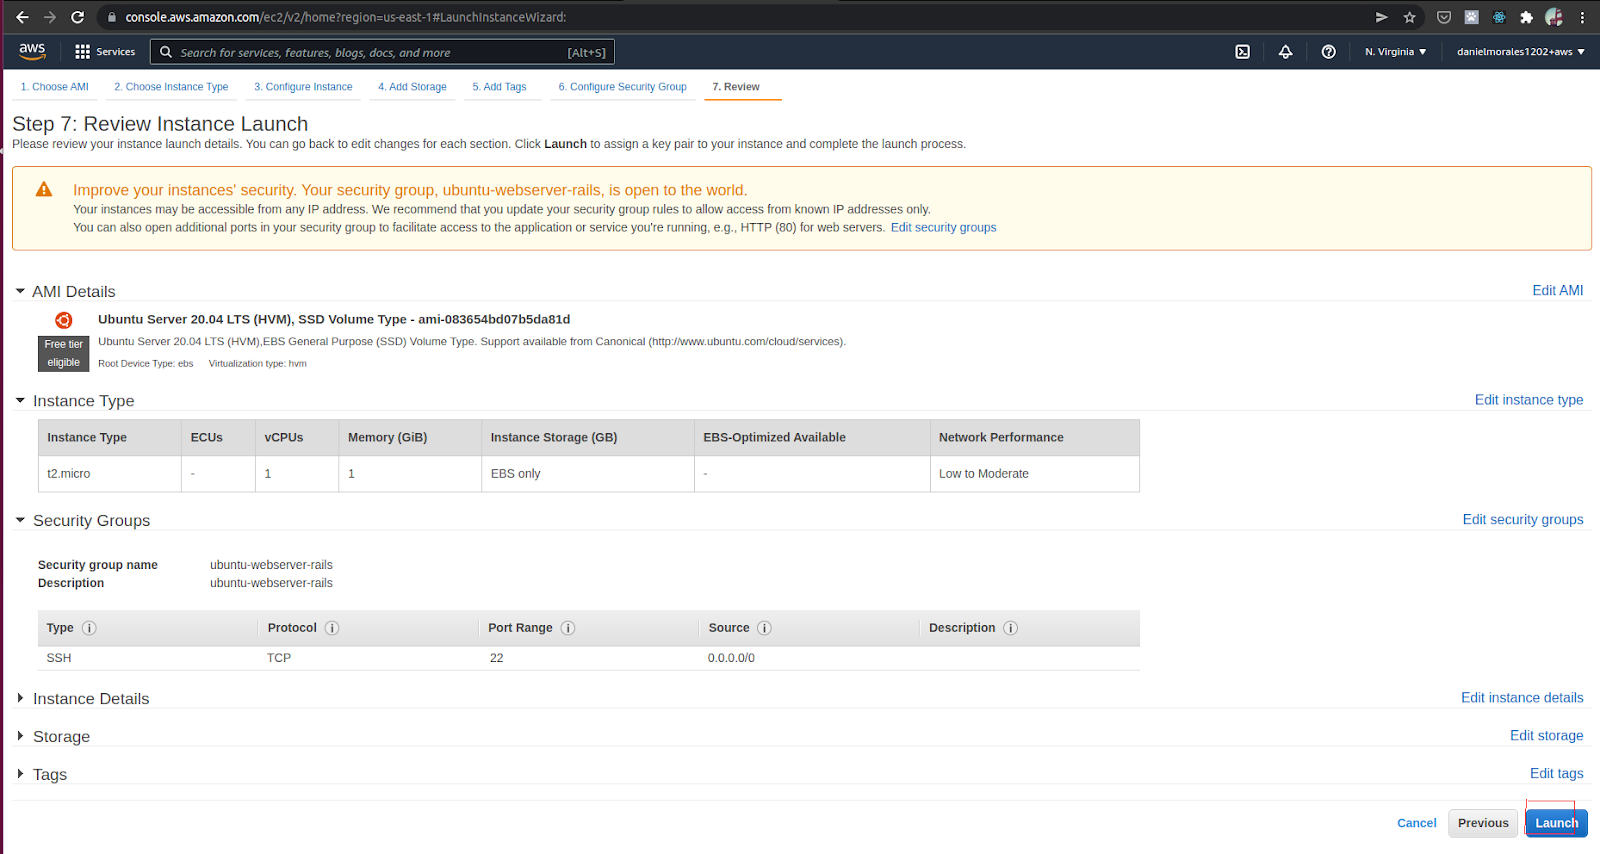This screenshot has height=854, width=1600.
Task: Click the Ubuntu Server 20.04 LTS AMI title
Action: coord(334,319)
